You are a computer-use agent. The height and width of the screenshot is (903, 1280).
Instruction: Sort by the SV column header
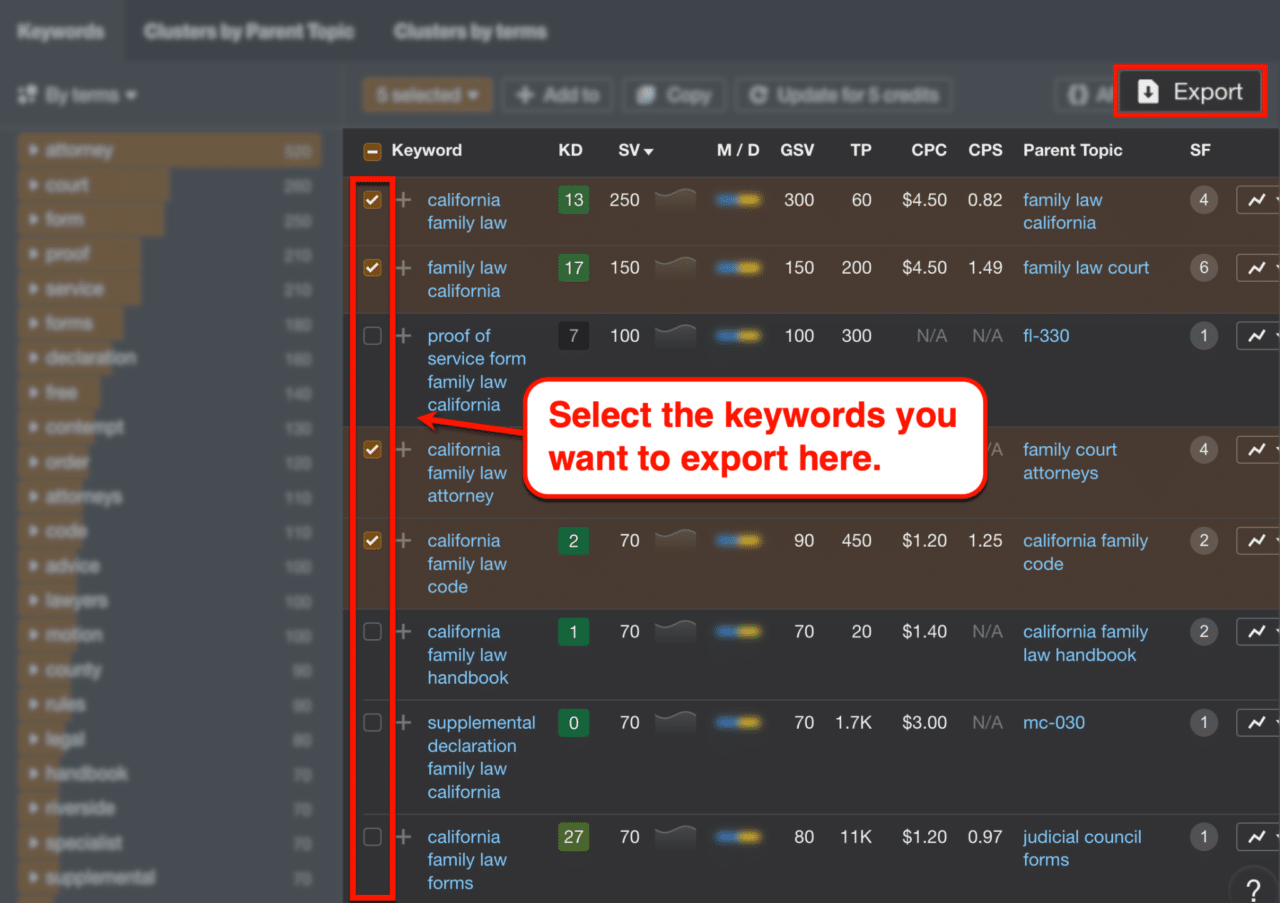(635, 150)
